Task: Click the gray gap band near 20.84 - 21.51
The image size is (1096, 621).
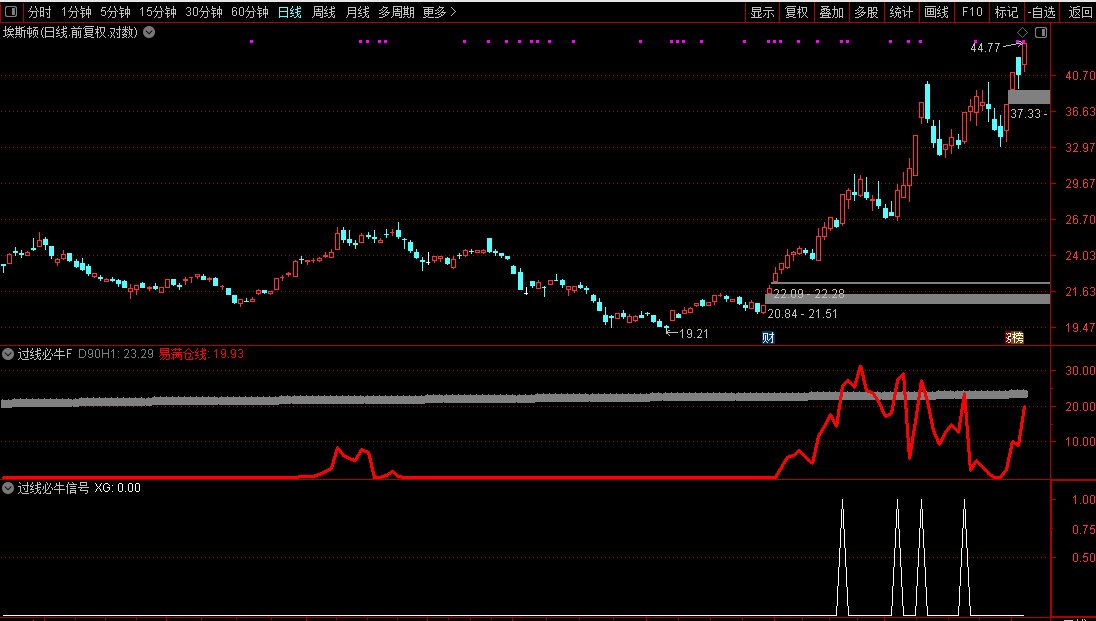Action: point(907,299)
